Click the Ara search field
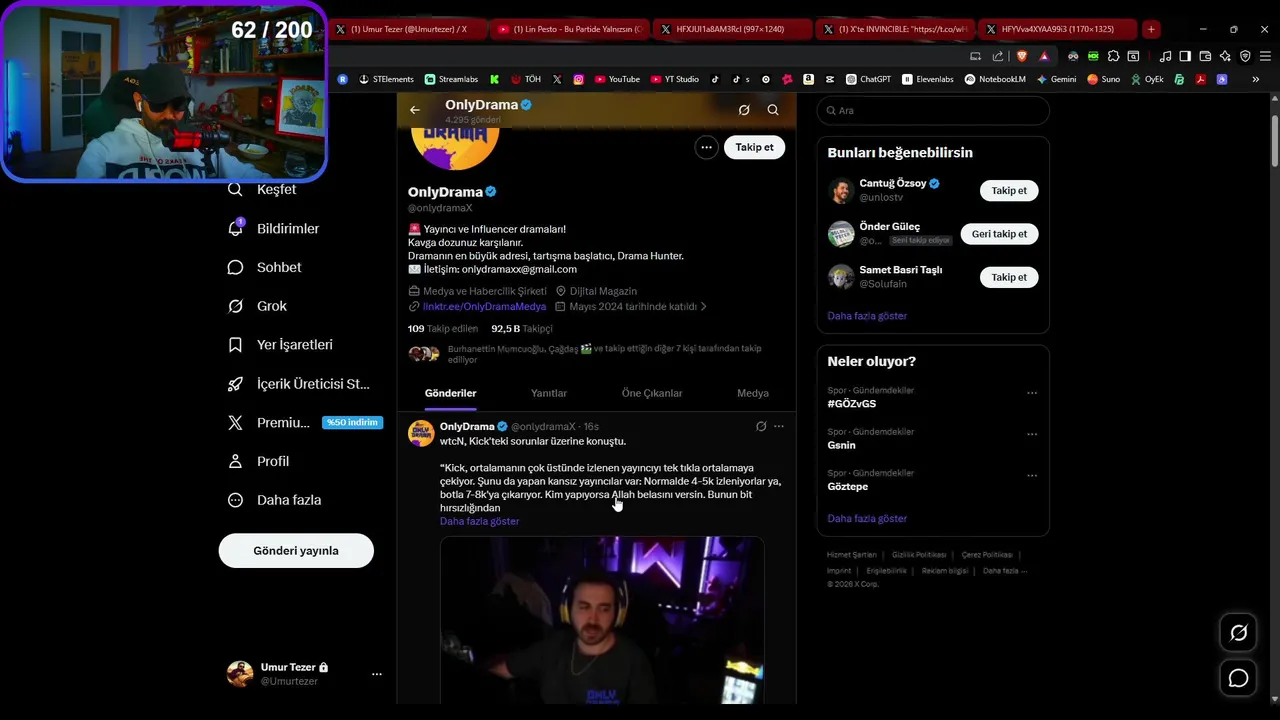1280x720 pixels. [x=933, y=111]
